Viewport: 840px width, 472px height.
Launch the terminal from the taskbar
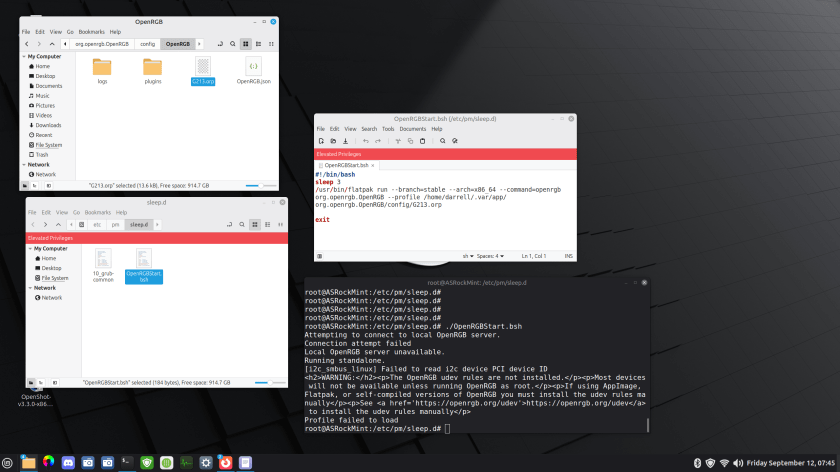pos(128,462)
